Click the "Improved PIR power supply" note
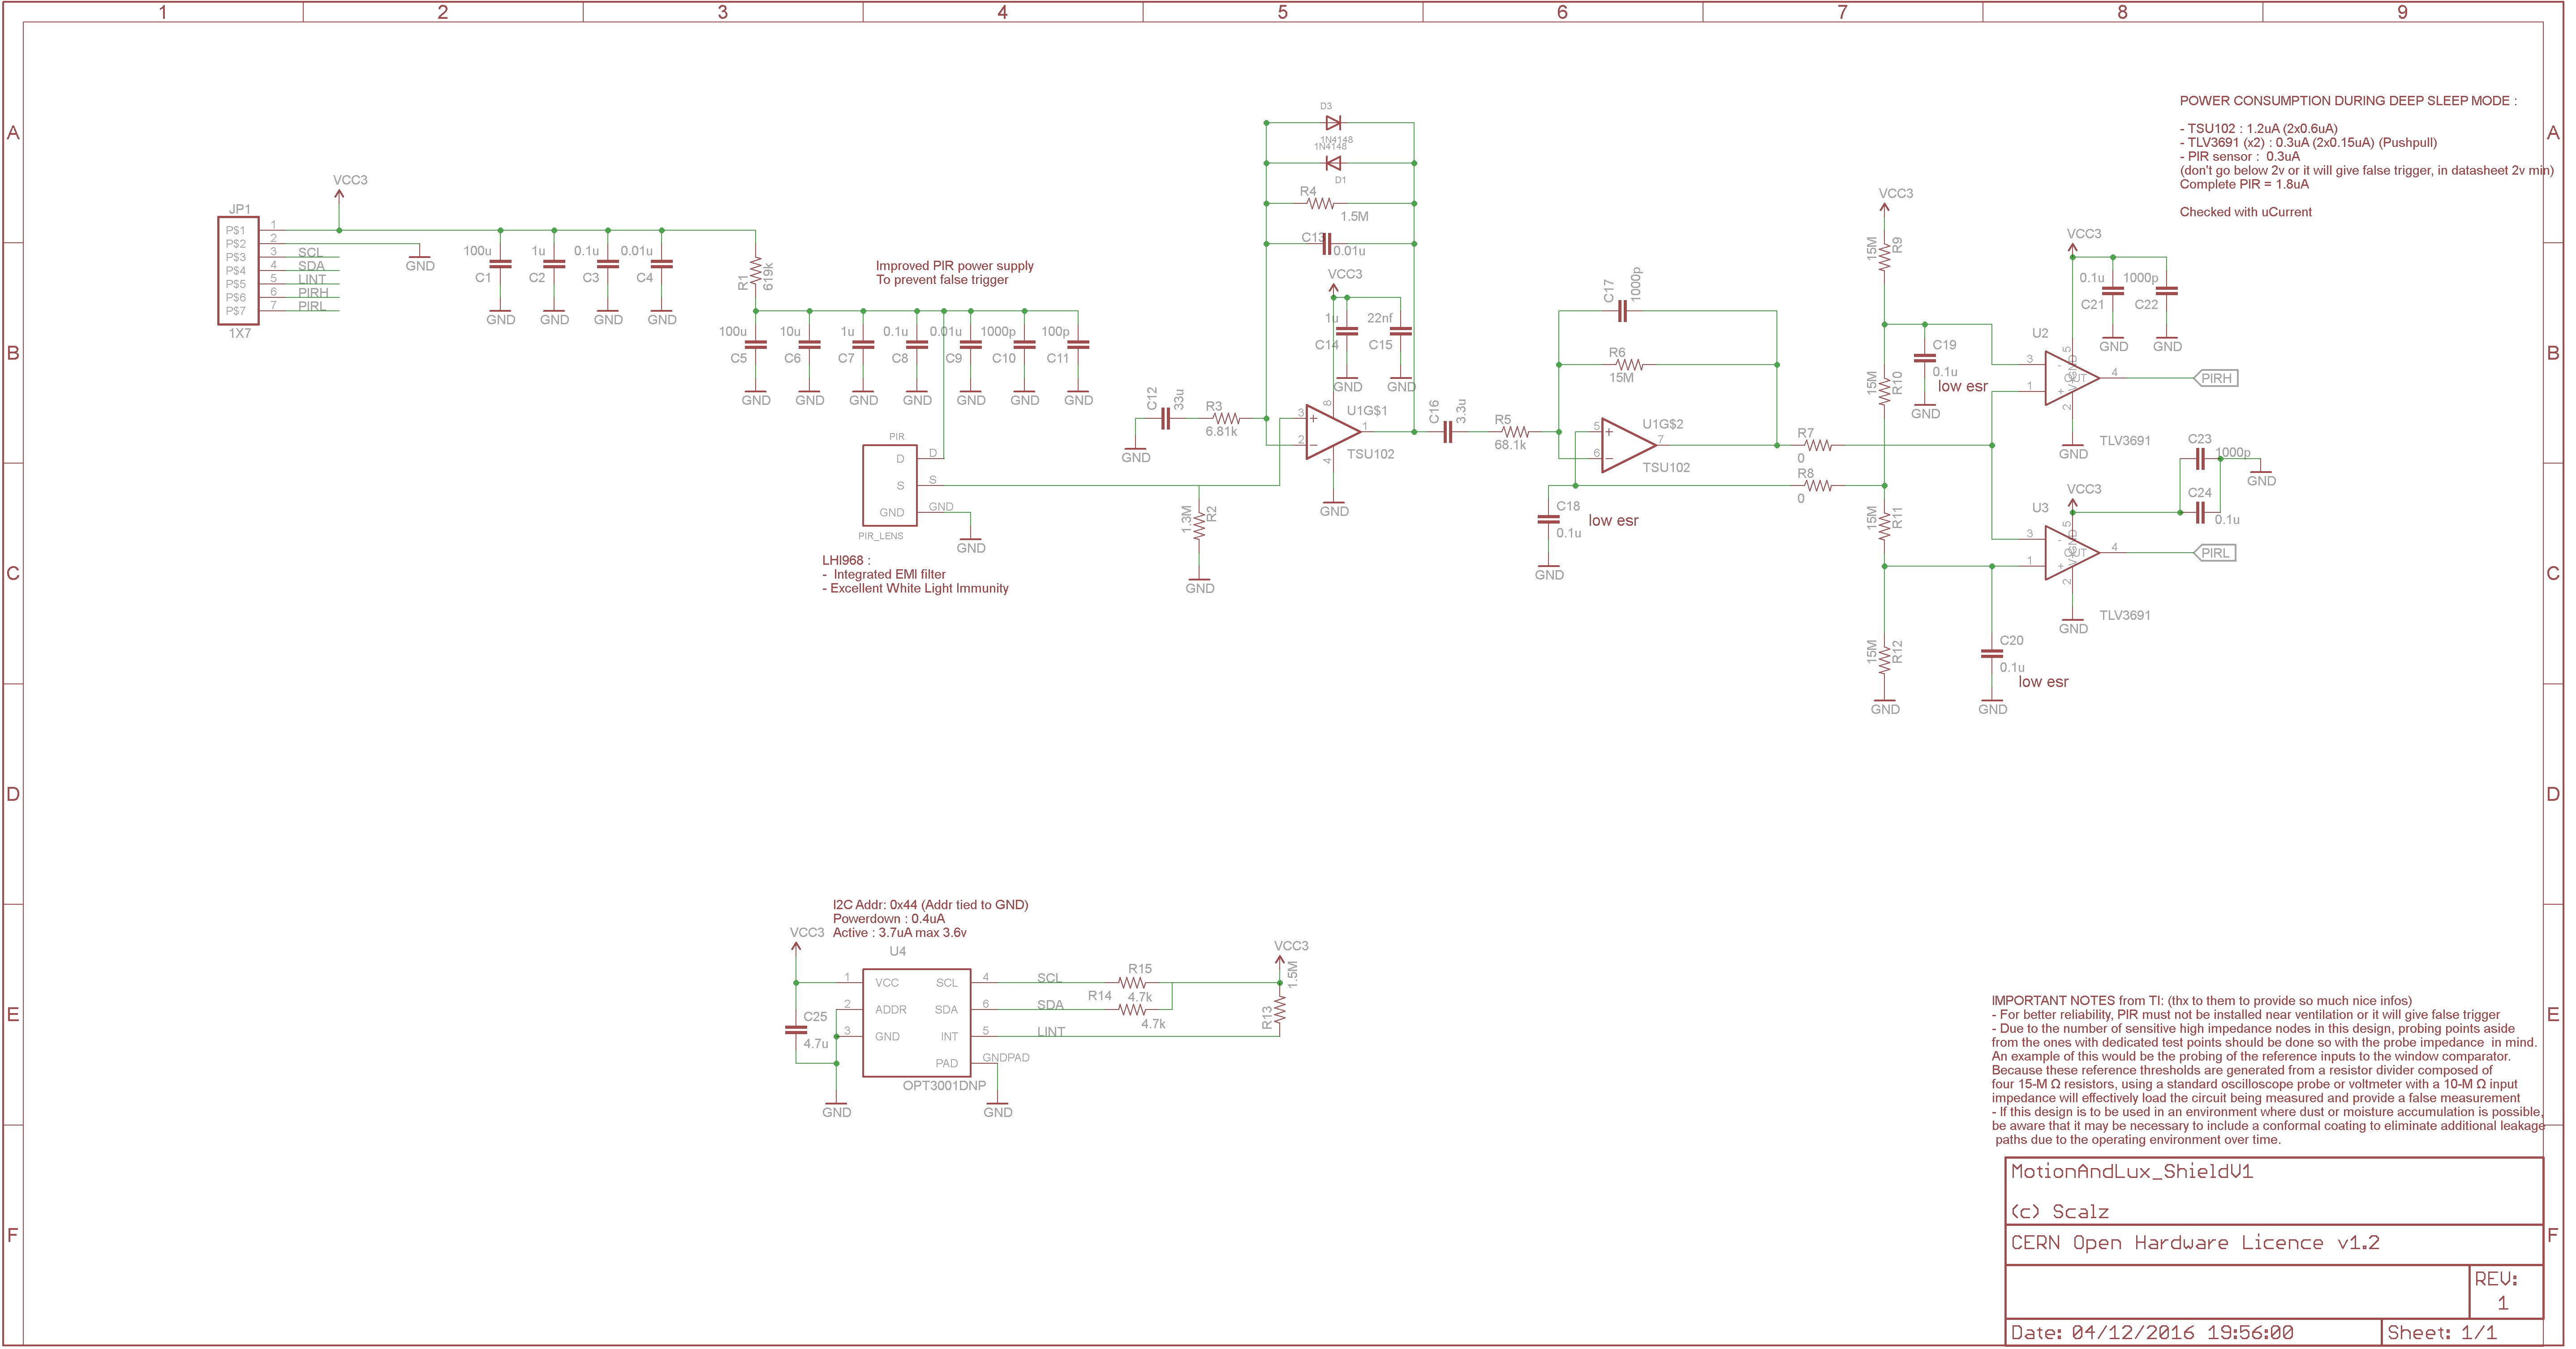The height and width of the screenshot is (1349, 2576). [x=954, y=266]
